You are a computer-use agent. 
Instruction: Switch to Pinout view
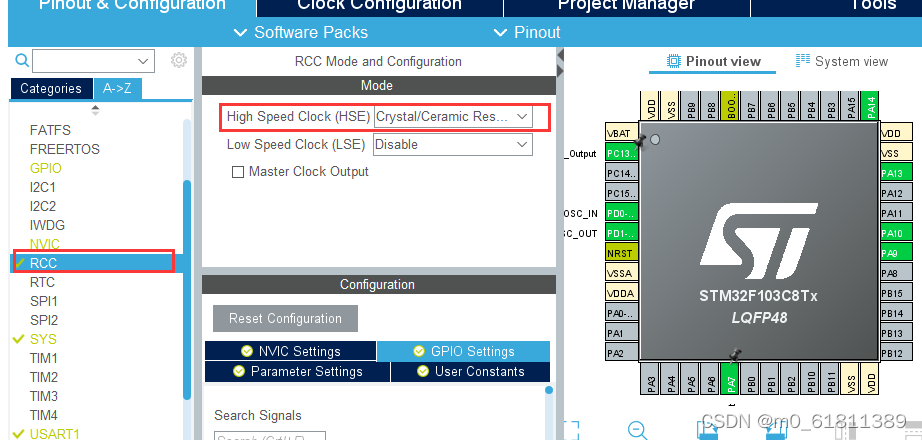(x=714, y=61)
